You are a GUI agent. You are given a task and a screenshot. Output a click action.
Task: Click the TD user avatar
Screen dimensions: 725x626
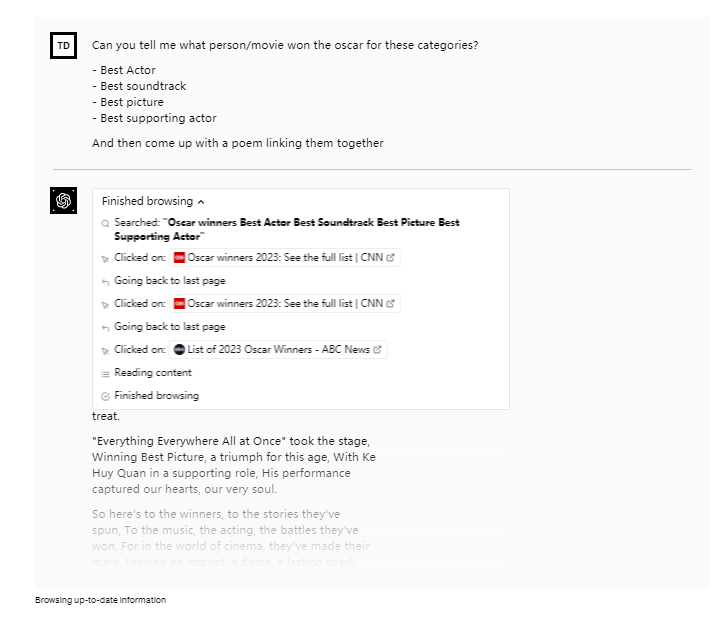pos(63,45)
